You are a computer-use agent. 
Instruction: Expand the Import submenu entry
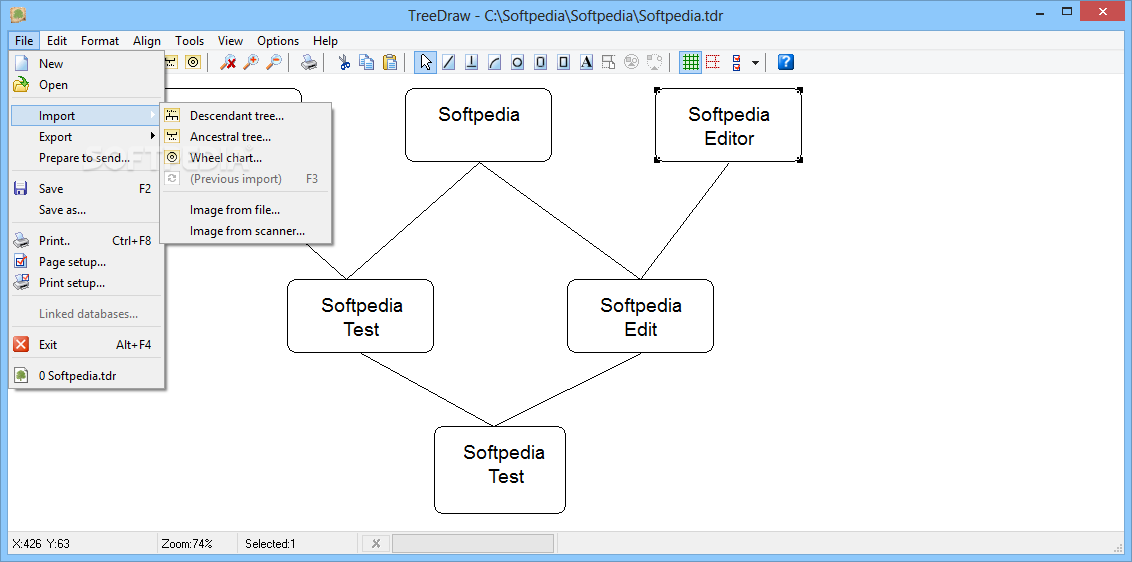(87, 116)
